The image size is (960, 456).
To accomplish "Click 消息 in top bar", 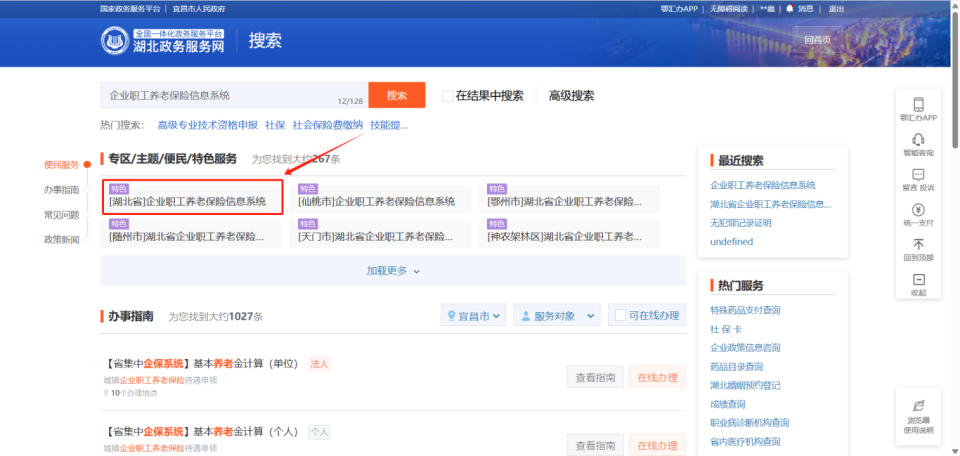I will point(805,9).
